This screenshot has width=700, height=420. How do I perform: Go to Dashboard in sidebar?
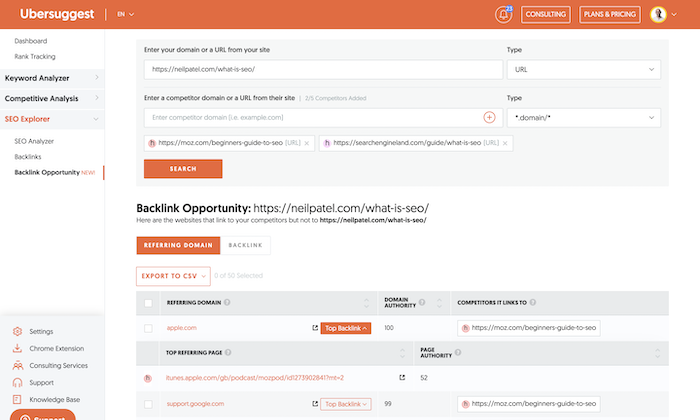(x=30, y=41)
